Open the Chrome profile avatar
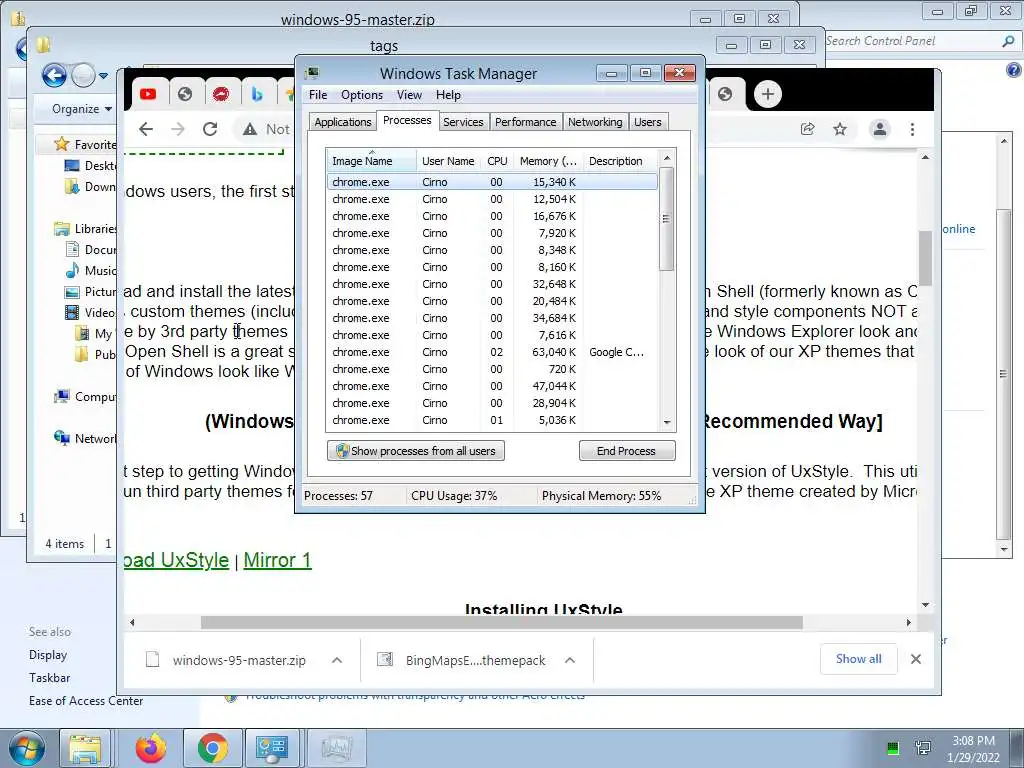1024x768 pixels. click(880, 129)
